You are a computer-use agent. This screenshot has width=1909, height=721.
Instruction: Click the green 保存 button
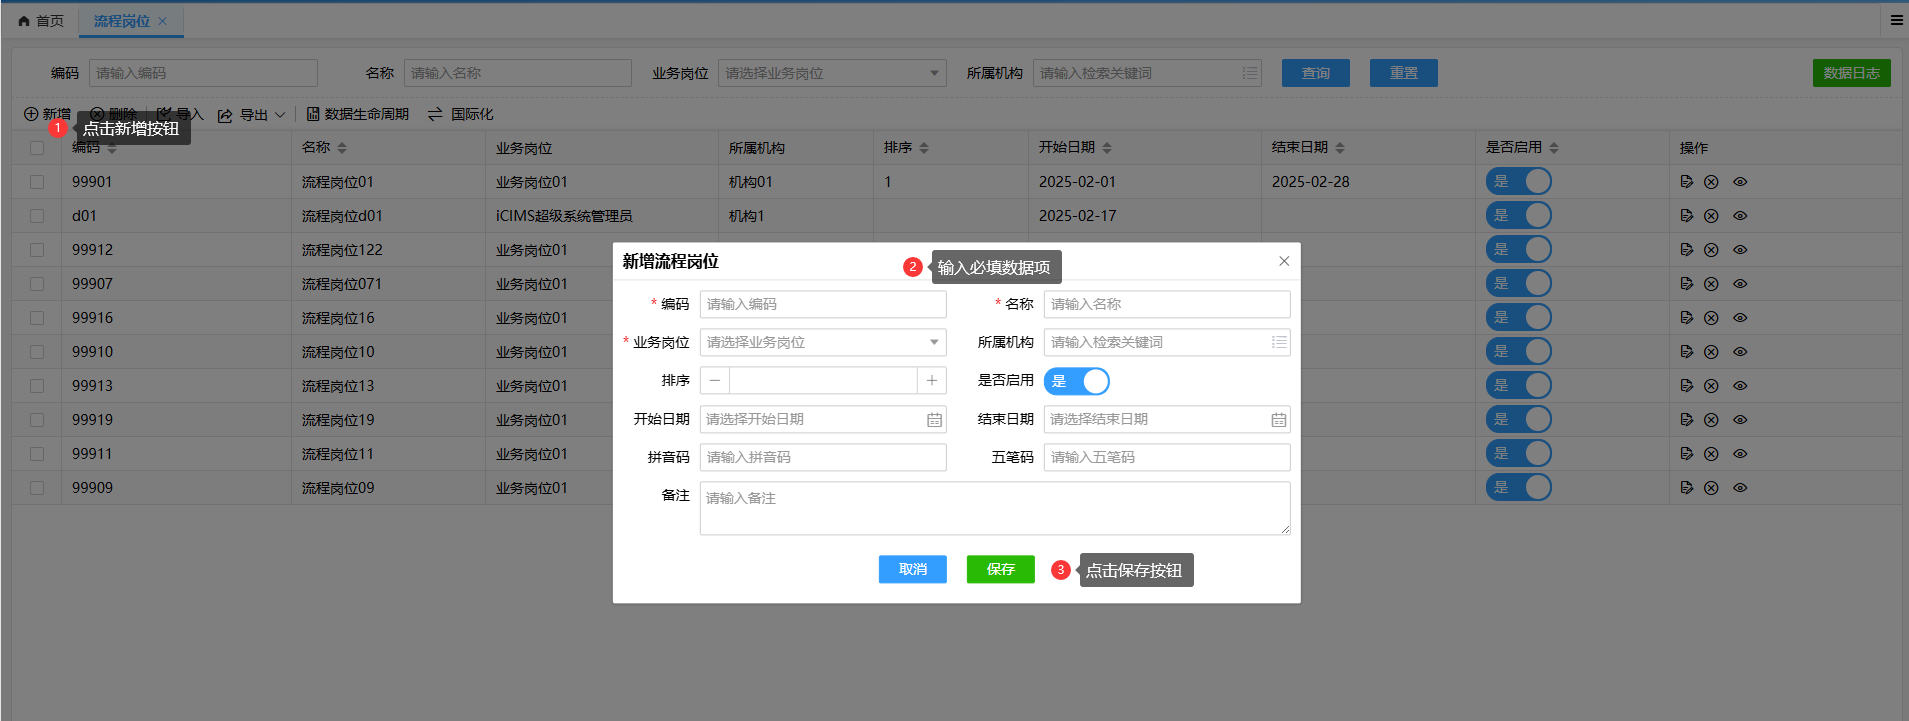tap(1000, 569)
